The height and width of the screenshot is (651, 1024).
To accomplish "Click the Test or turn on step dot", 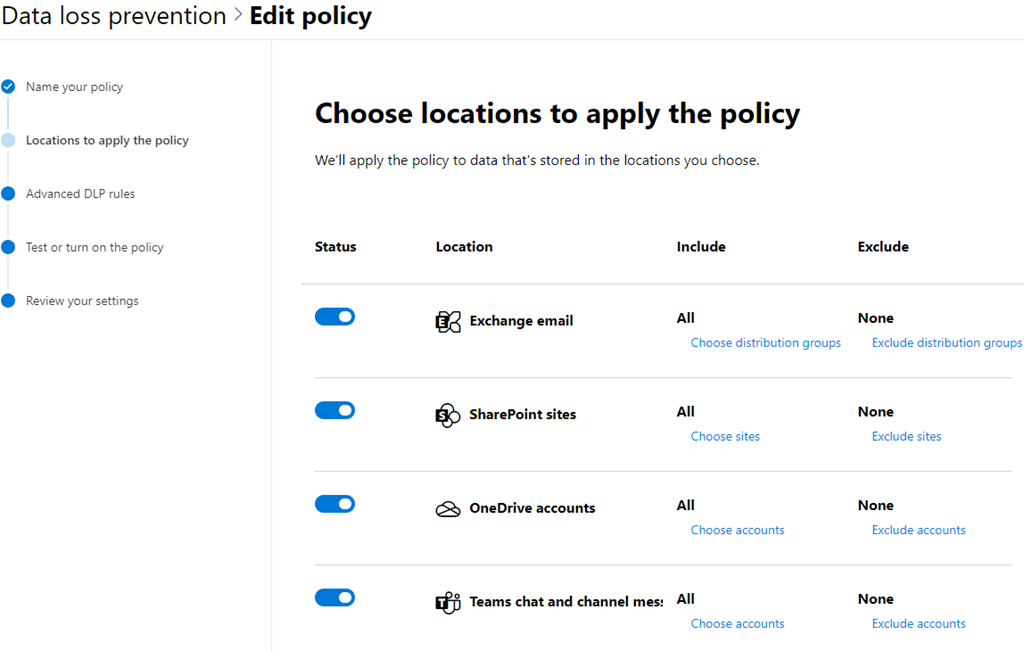I will pos(8,247).
